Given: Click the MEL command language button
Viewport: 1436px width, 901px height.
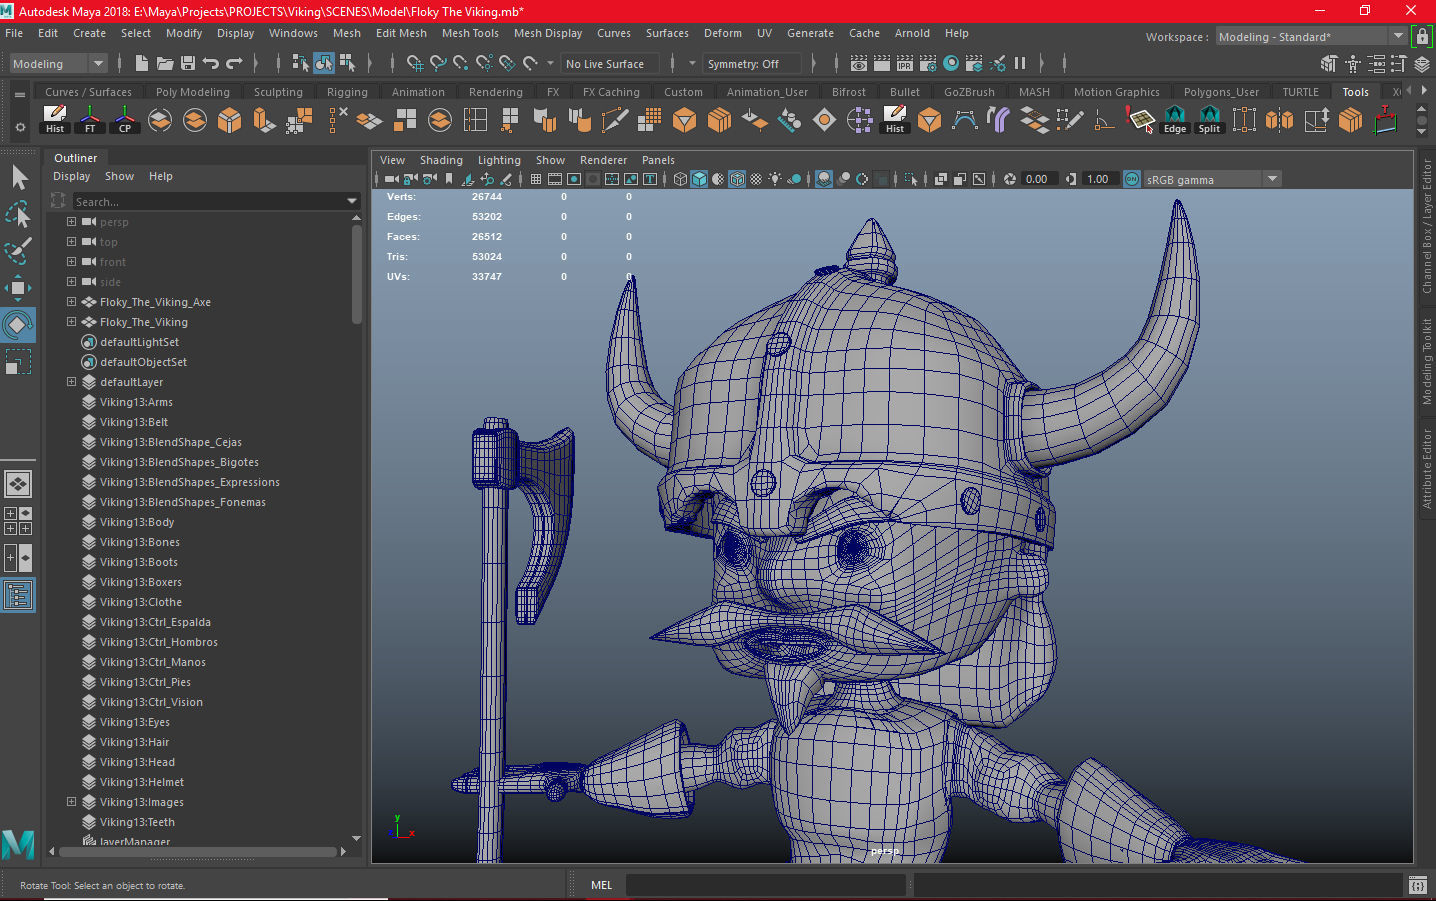Looking at the screenshot, I should click(x=601, y=885).
